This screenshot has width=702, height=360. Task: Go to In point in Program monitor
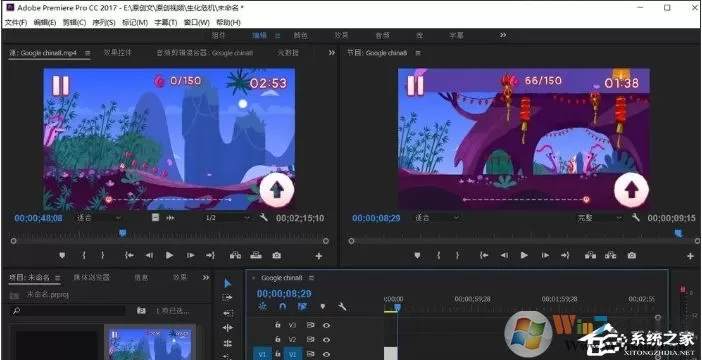click(484, 255)
